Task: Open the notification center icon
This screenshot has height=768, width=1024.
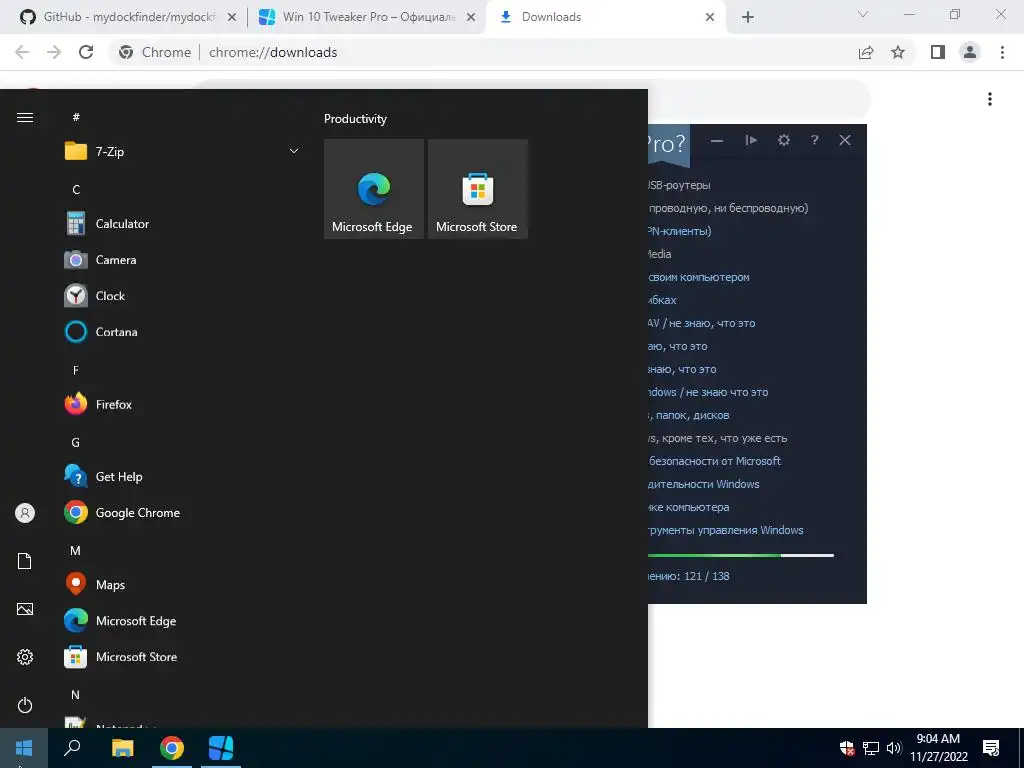Action: (x=991, y=748)
